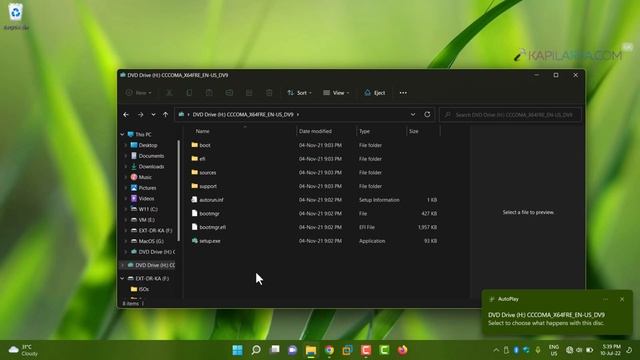The width and height of the screenshot is (640, 360).
Task: Open Task View on the taskbar
Action: click(275, 350)
